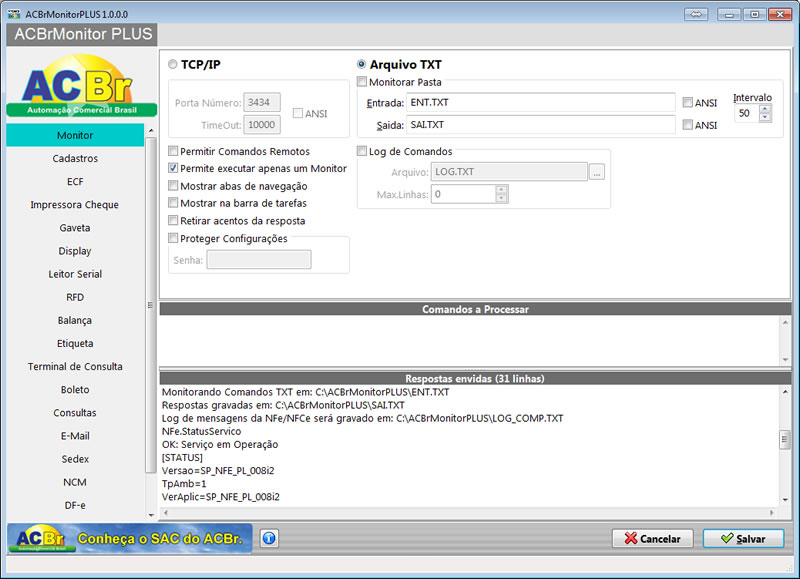The image size is (800, 579).
Task: Open the Balança section
Action: click(75, 320)
